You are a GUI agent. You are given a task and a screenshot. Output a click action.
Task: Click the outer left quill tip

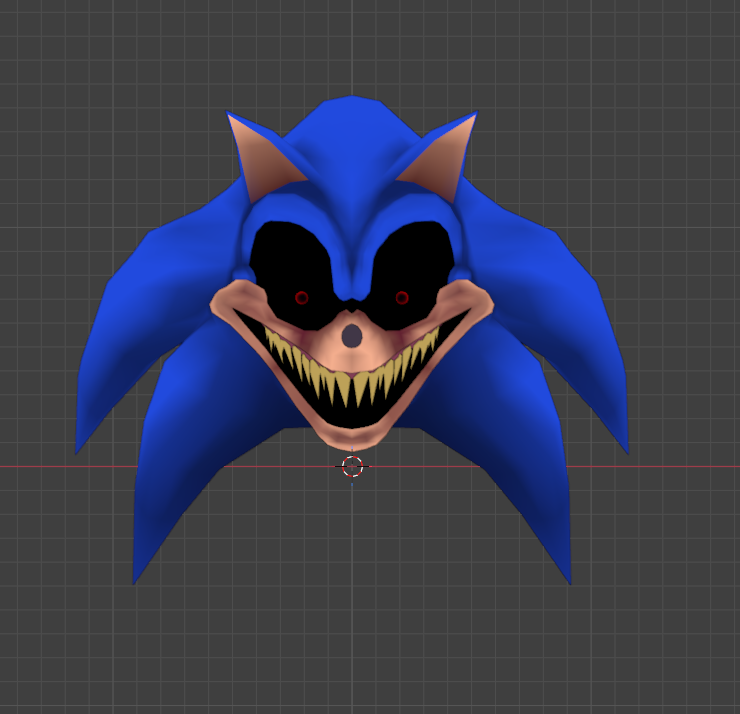(x=78, y=448)
